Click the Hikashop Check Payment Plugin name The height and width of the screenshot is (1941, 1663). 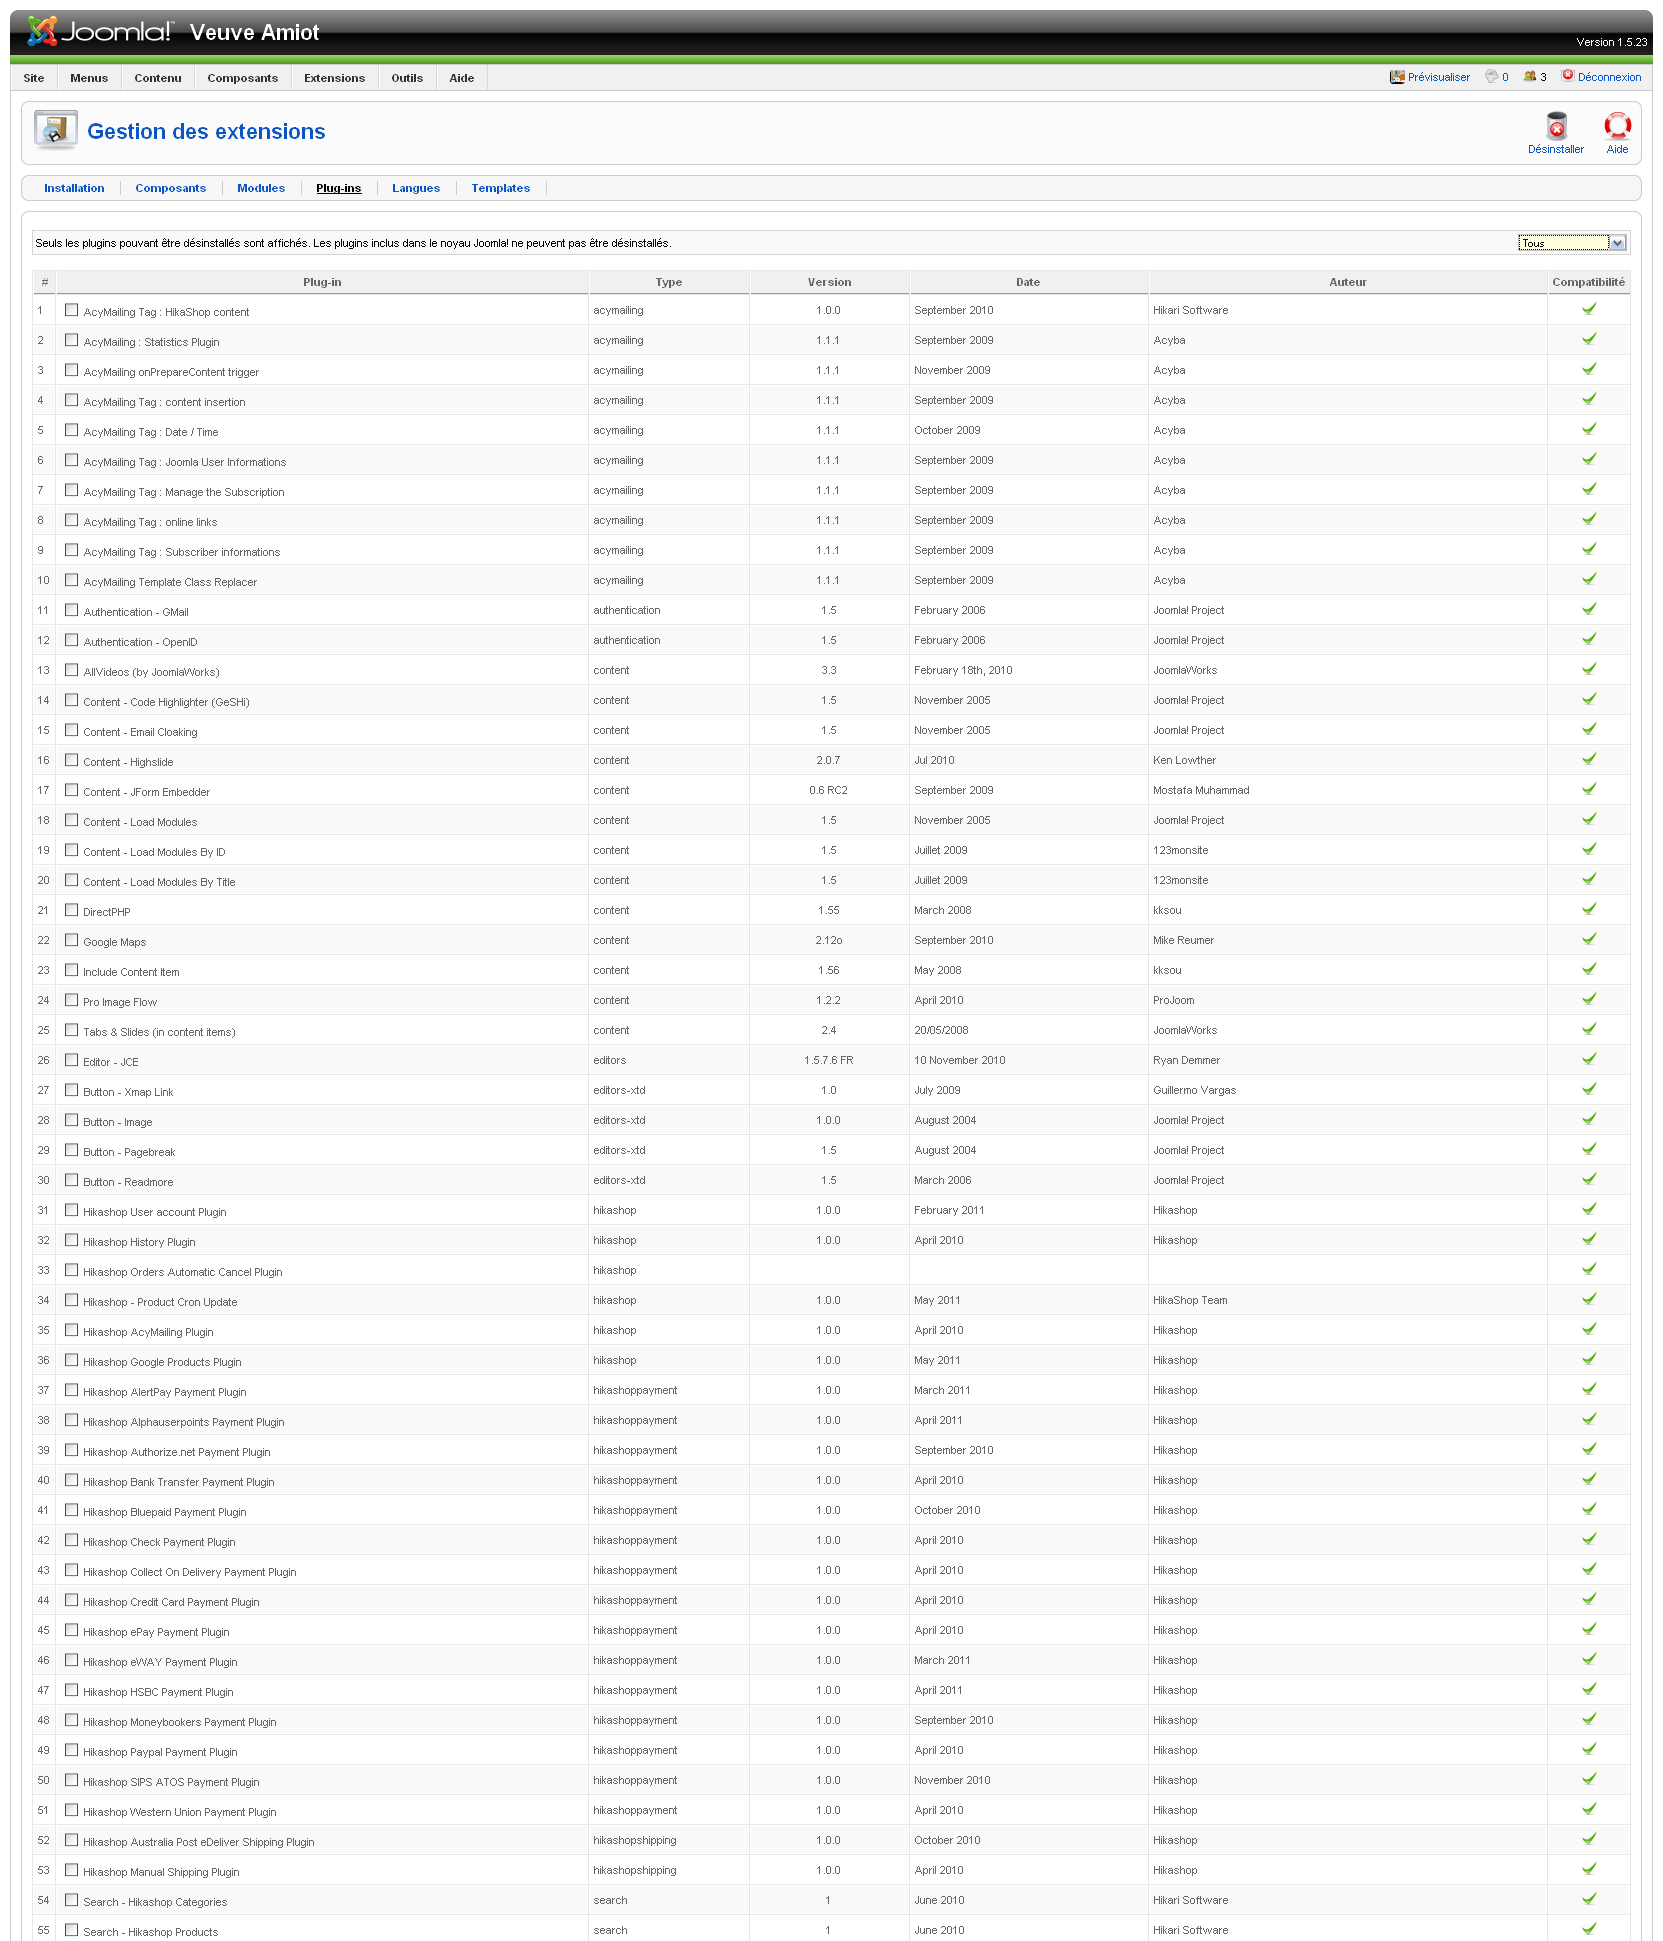(x=159, y=1542)
